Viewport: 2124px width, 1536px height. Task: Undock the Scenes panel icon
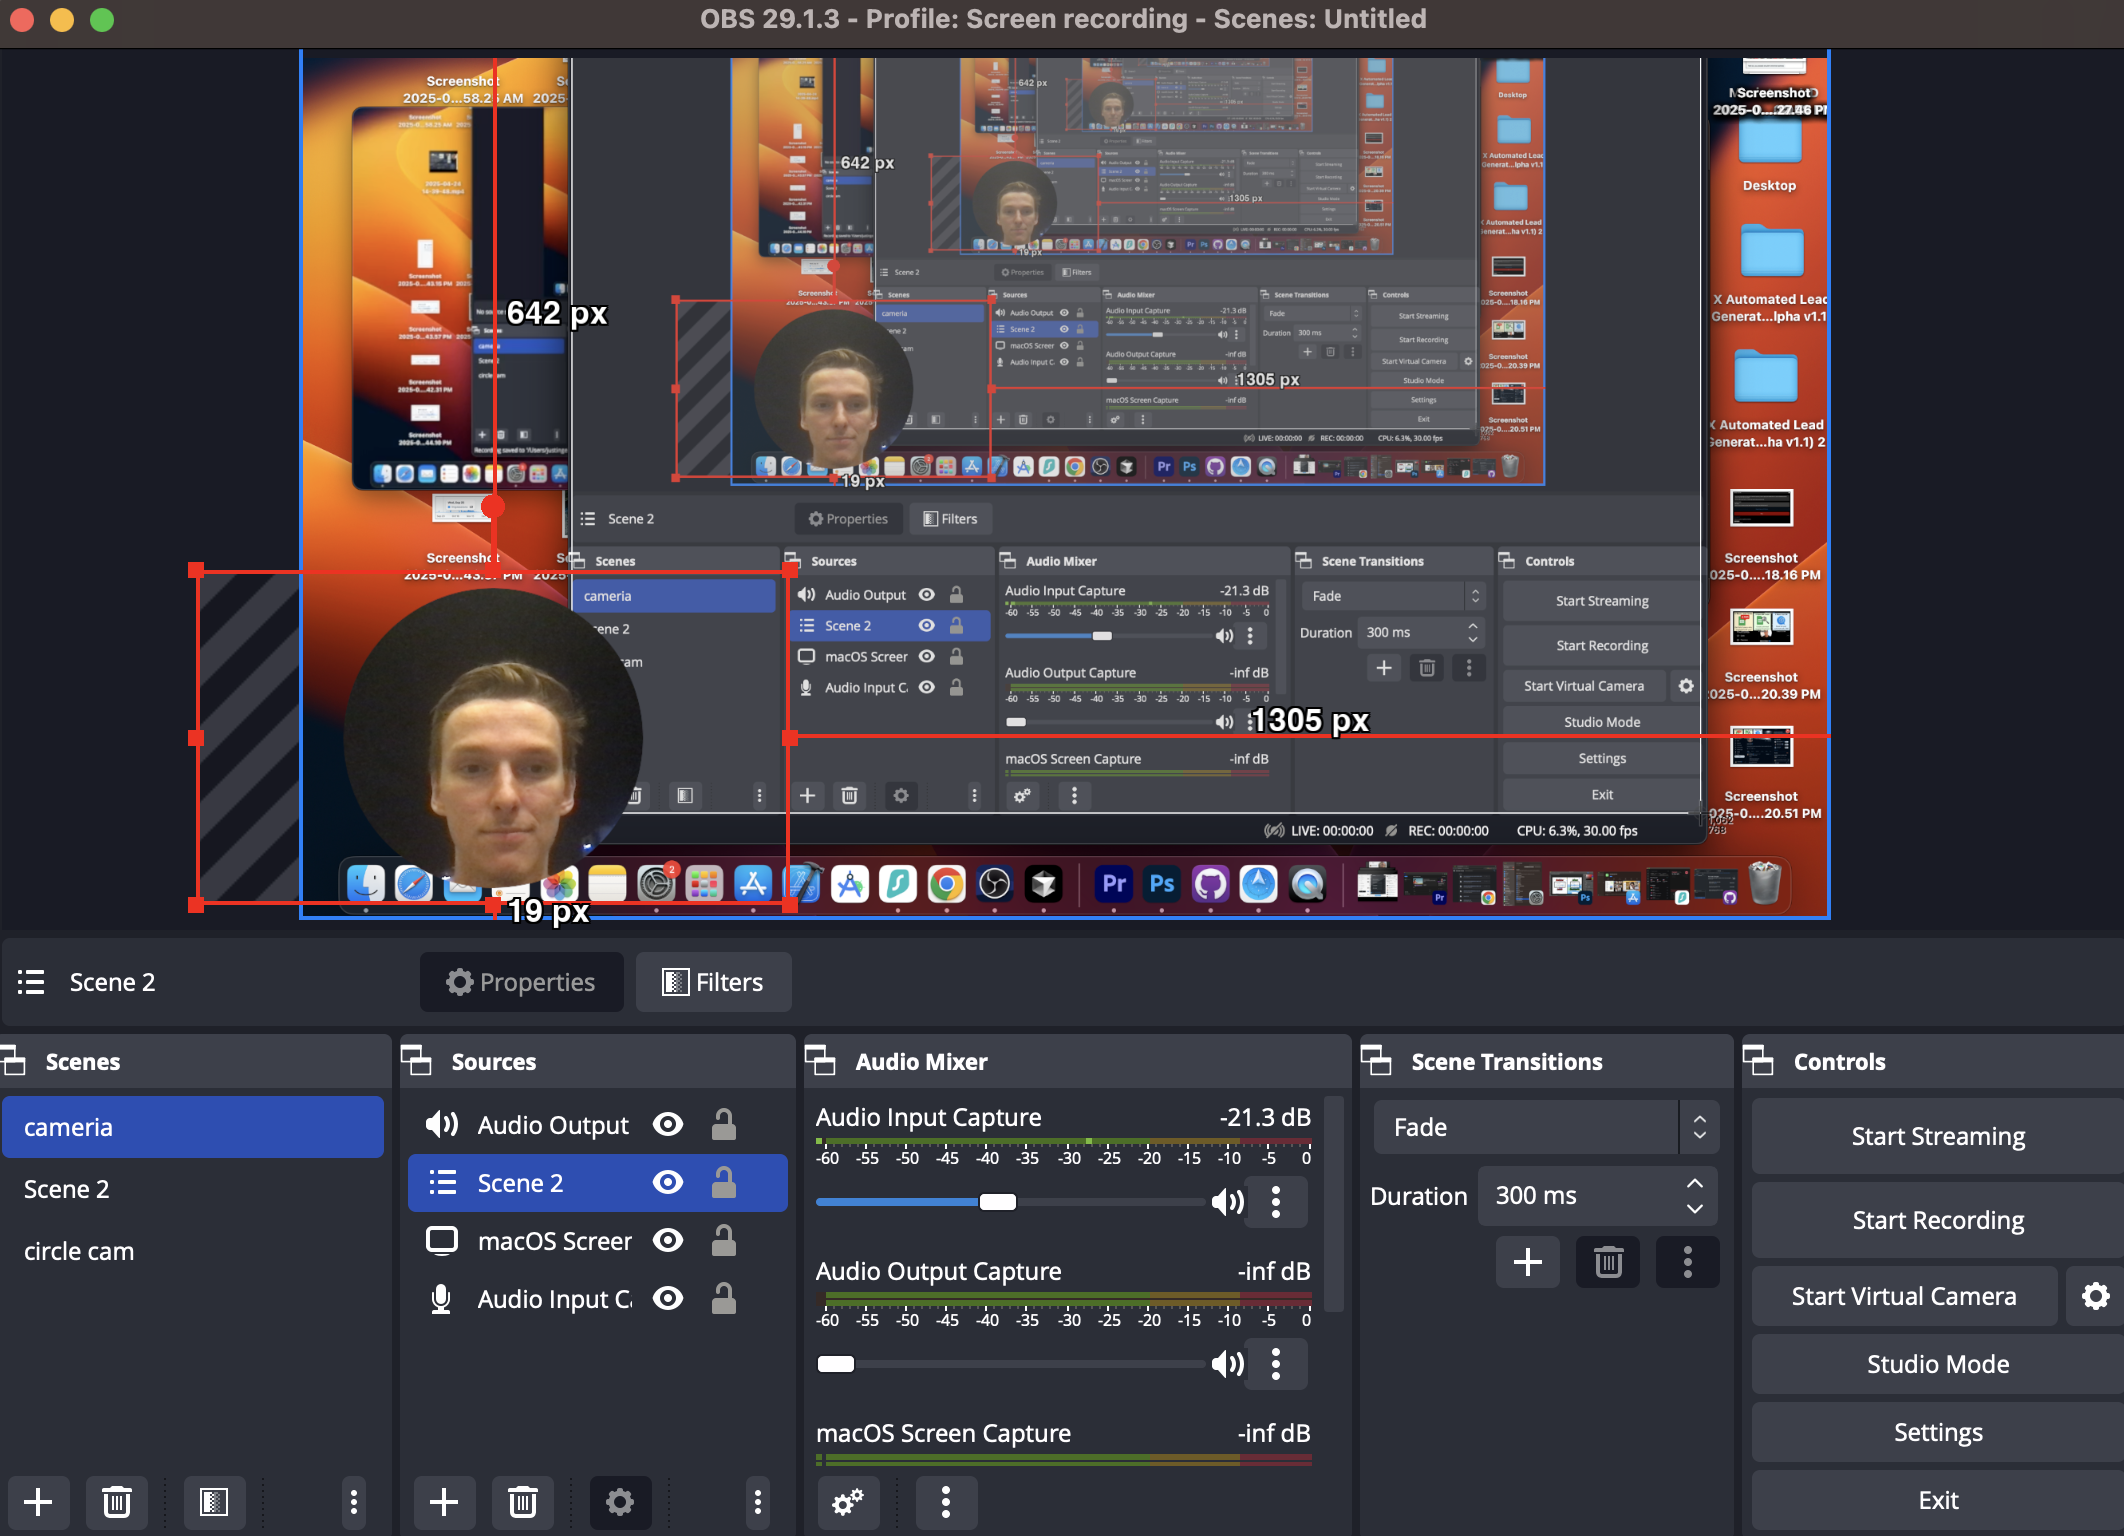click(14, 1061)
